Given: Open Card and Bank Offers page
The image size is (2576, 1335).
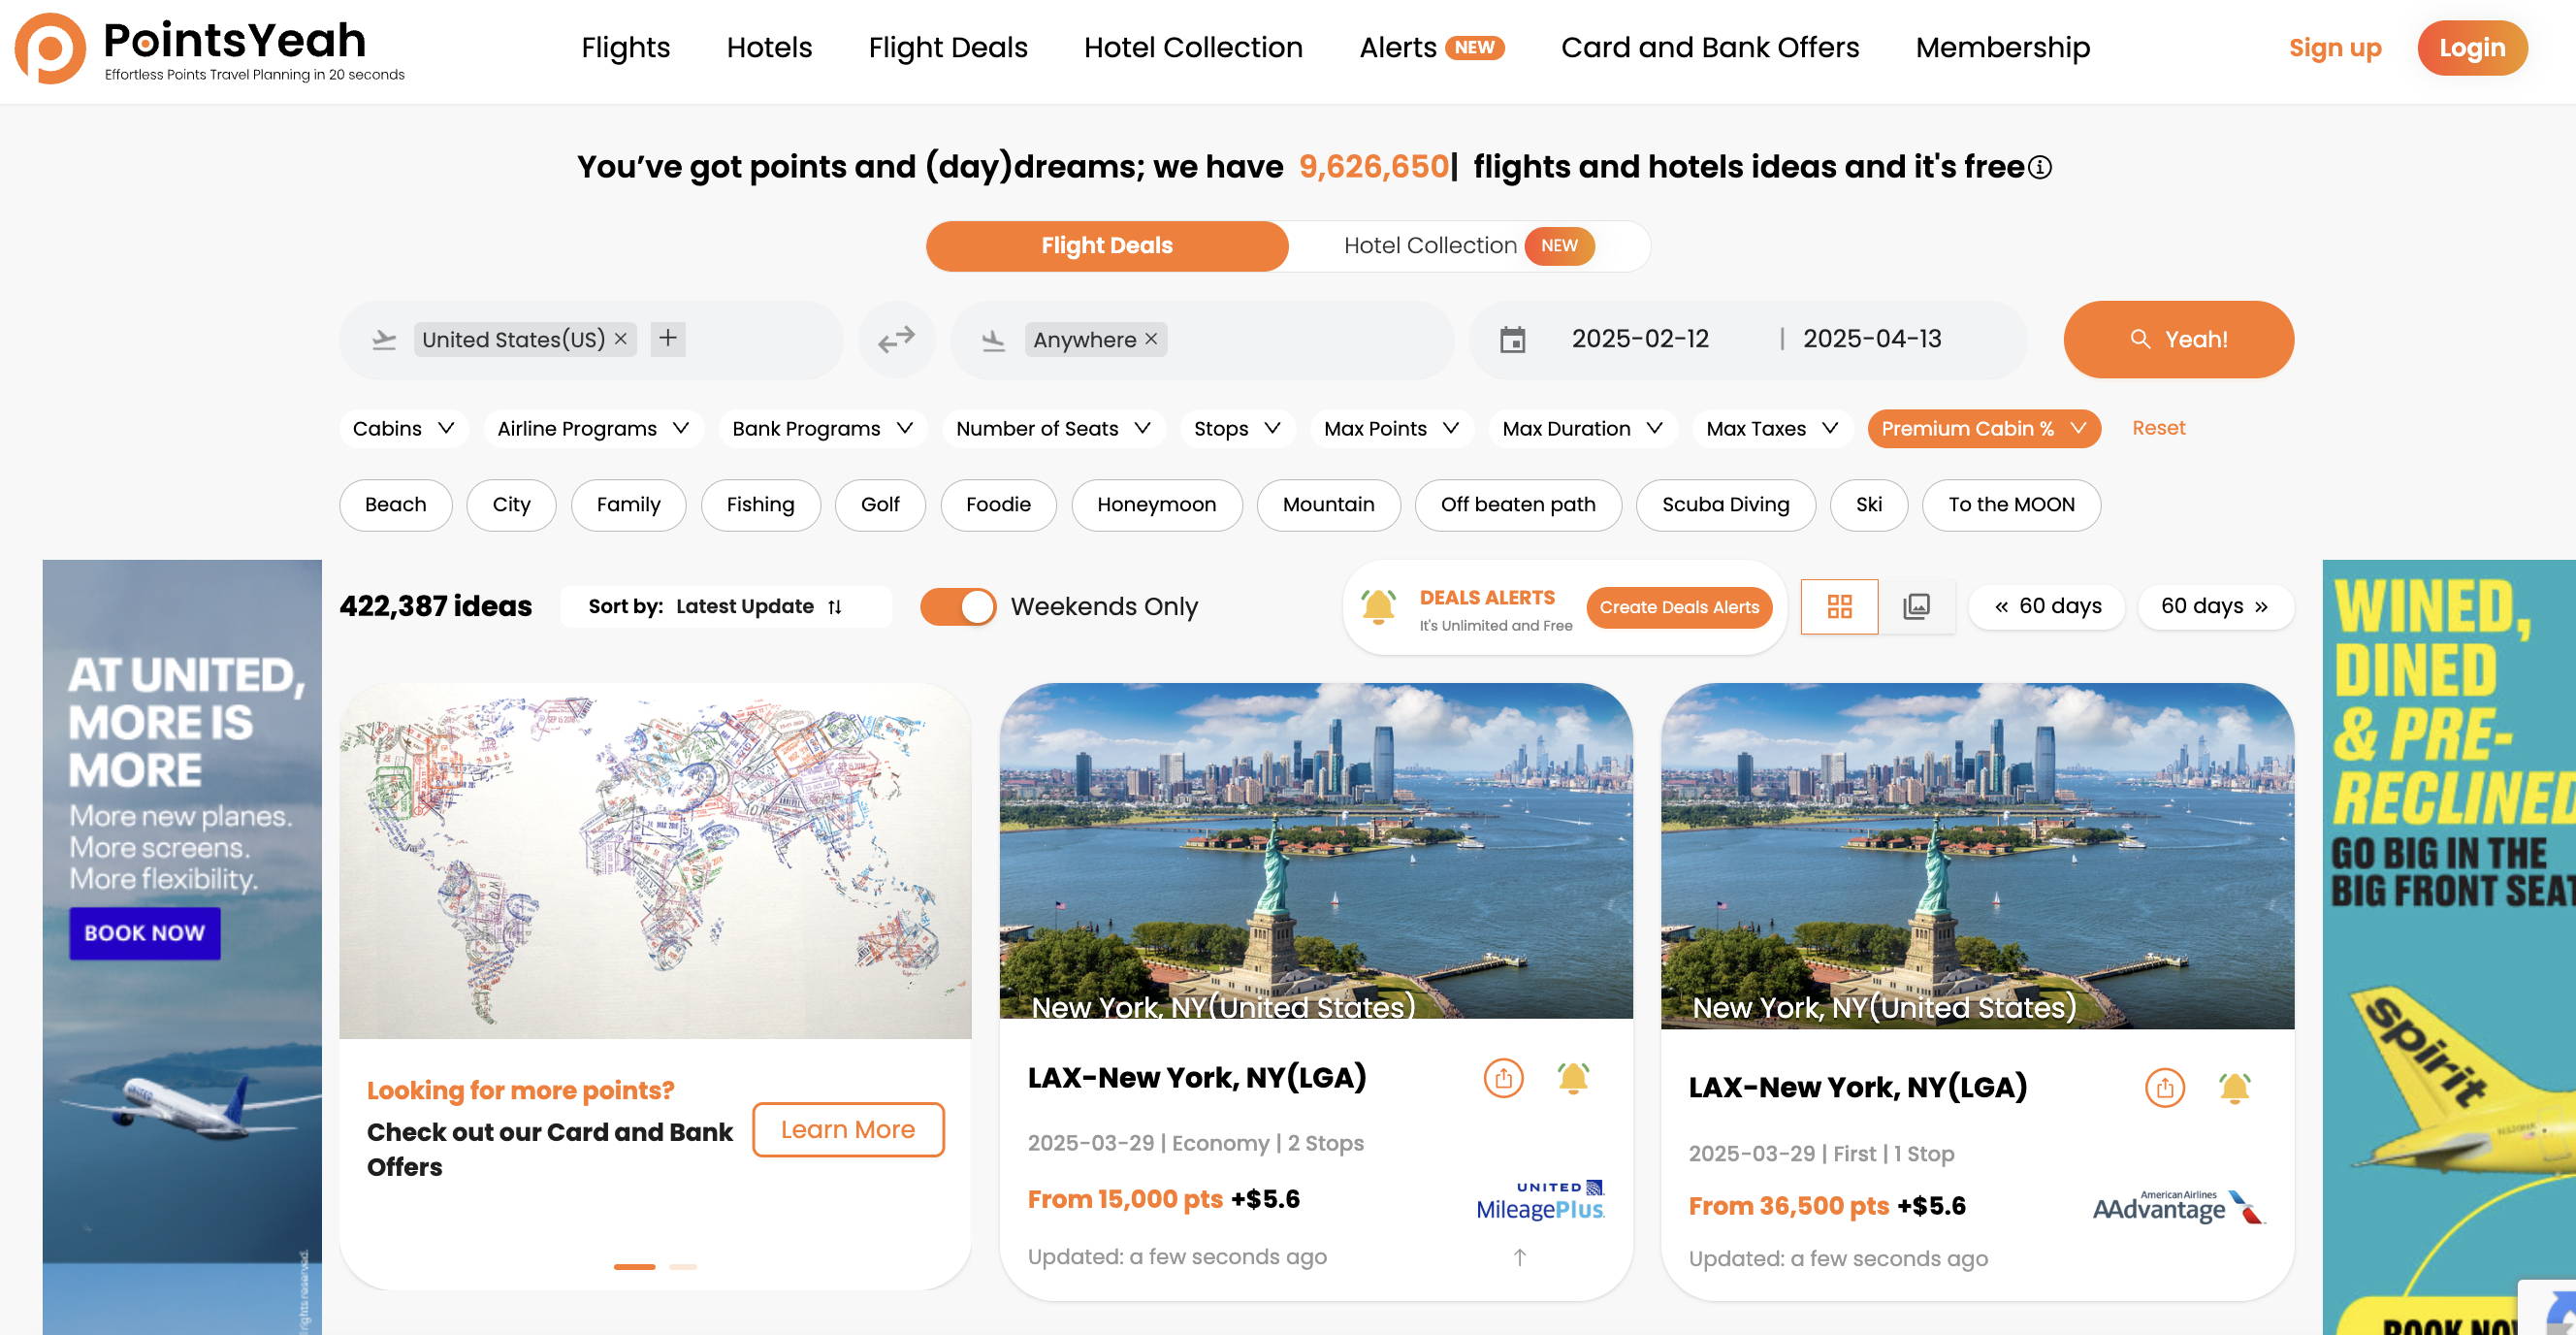Looking at the screenshot, I should point(1710,48).
